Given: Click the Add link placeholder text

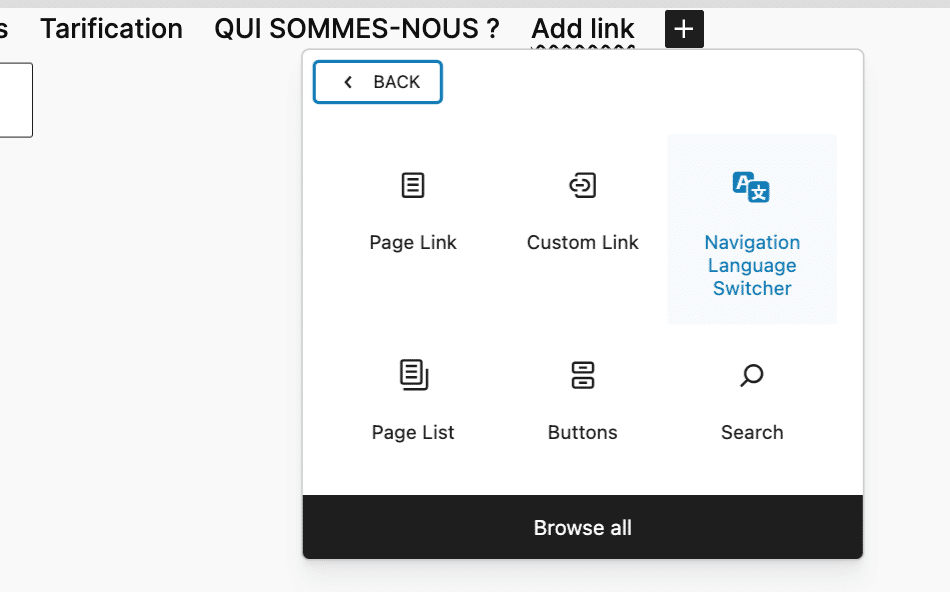Looking at the screenshot, I should click(x=583, y=28).
